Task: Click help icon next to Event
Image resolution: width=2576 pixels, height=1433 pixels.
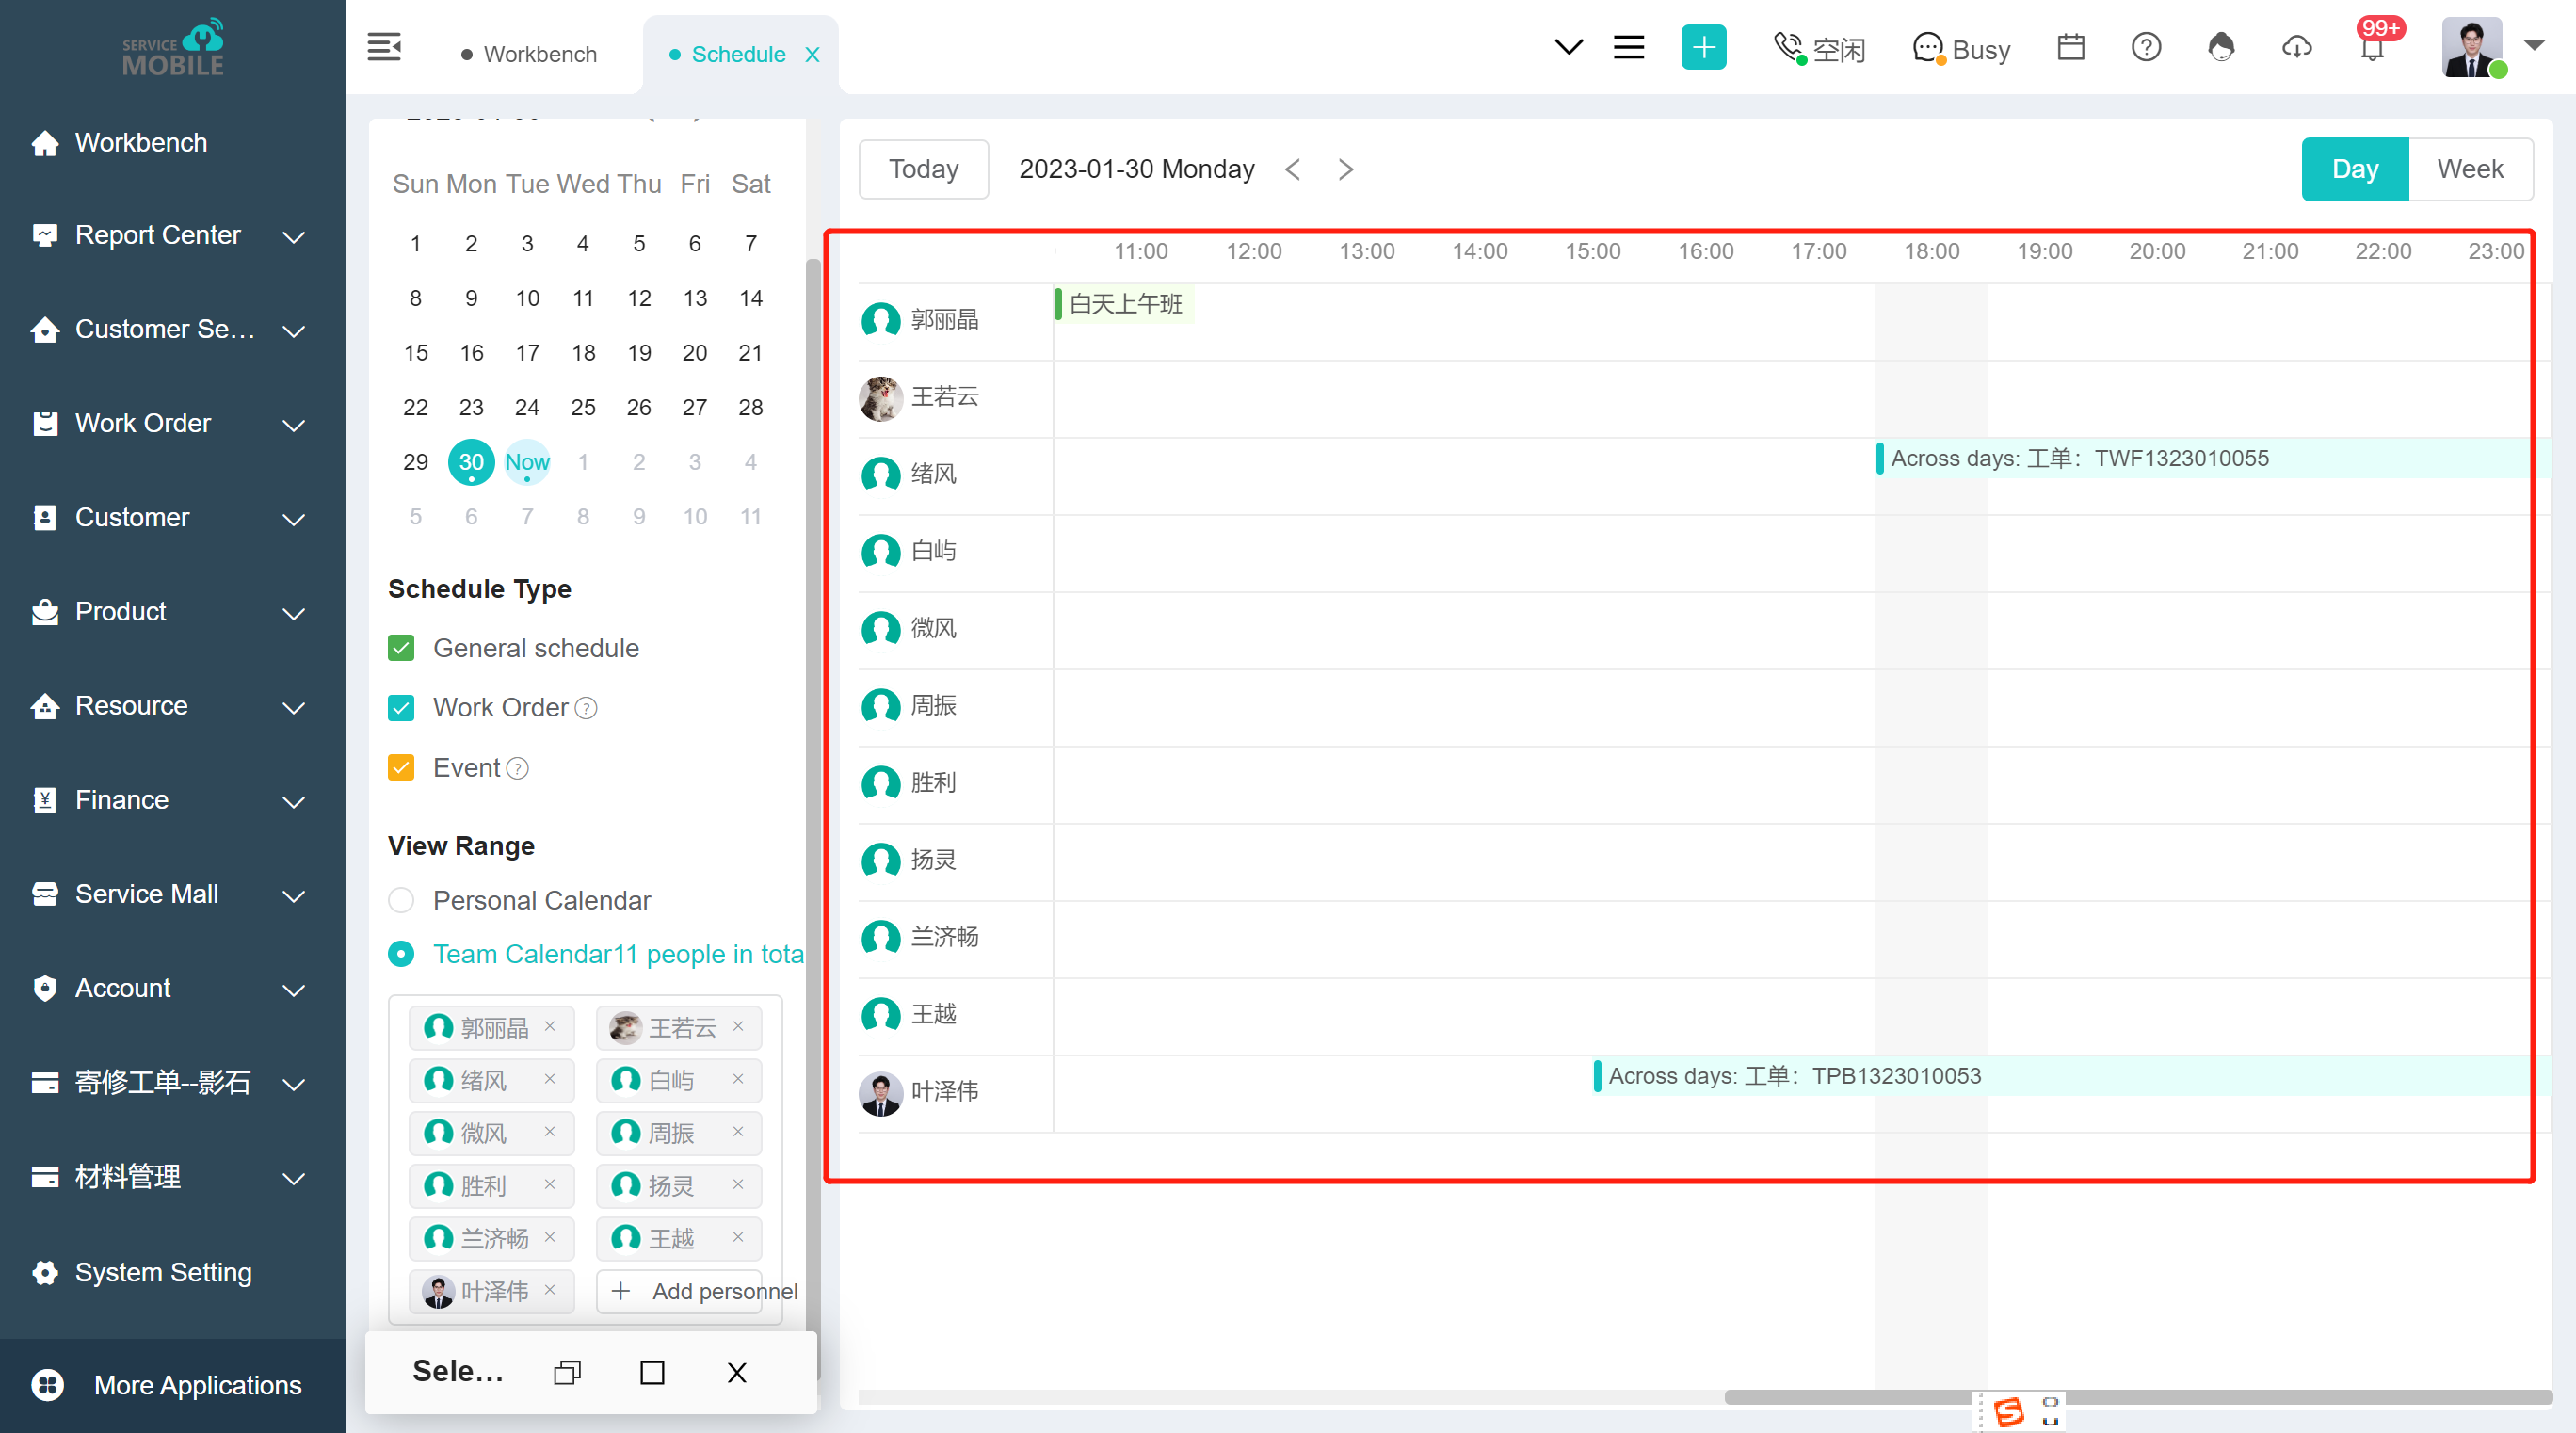Action: pyautogui.click(x=518, y=768)
